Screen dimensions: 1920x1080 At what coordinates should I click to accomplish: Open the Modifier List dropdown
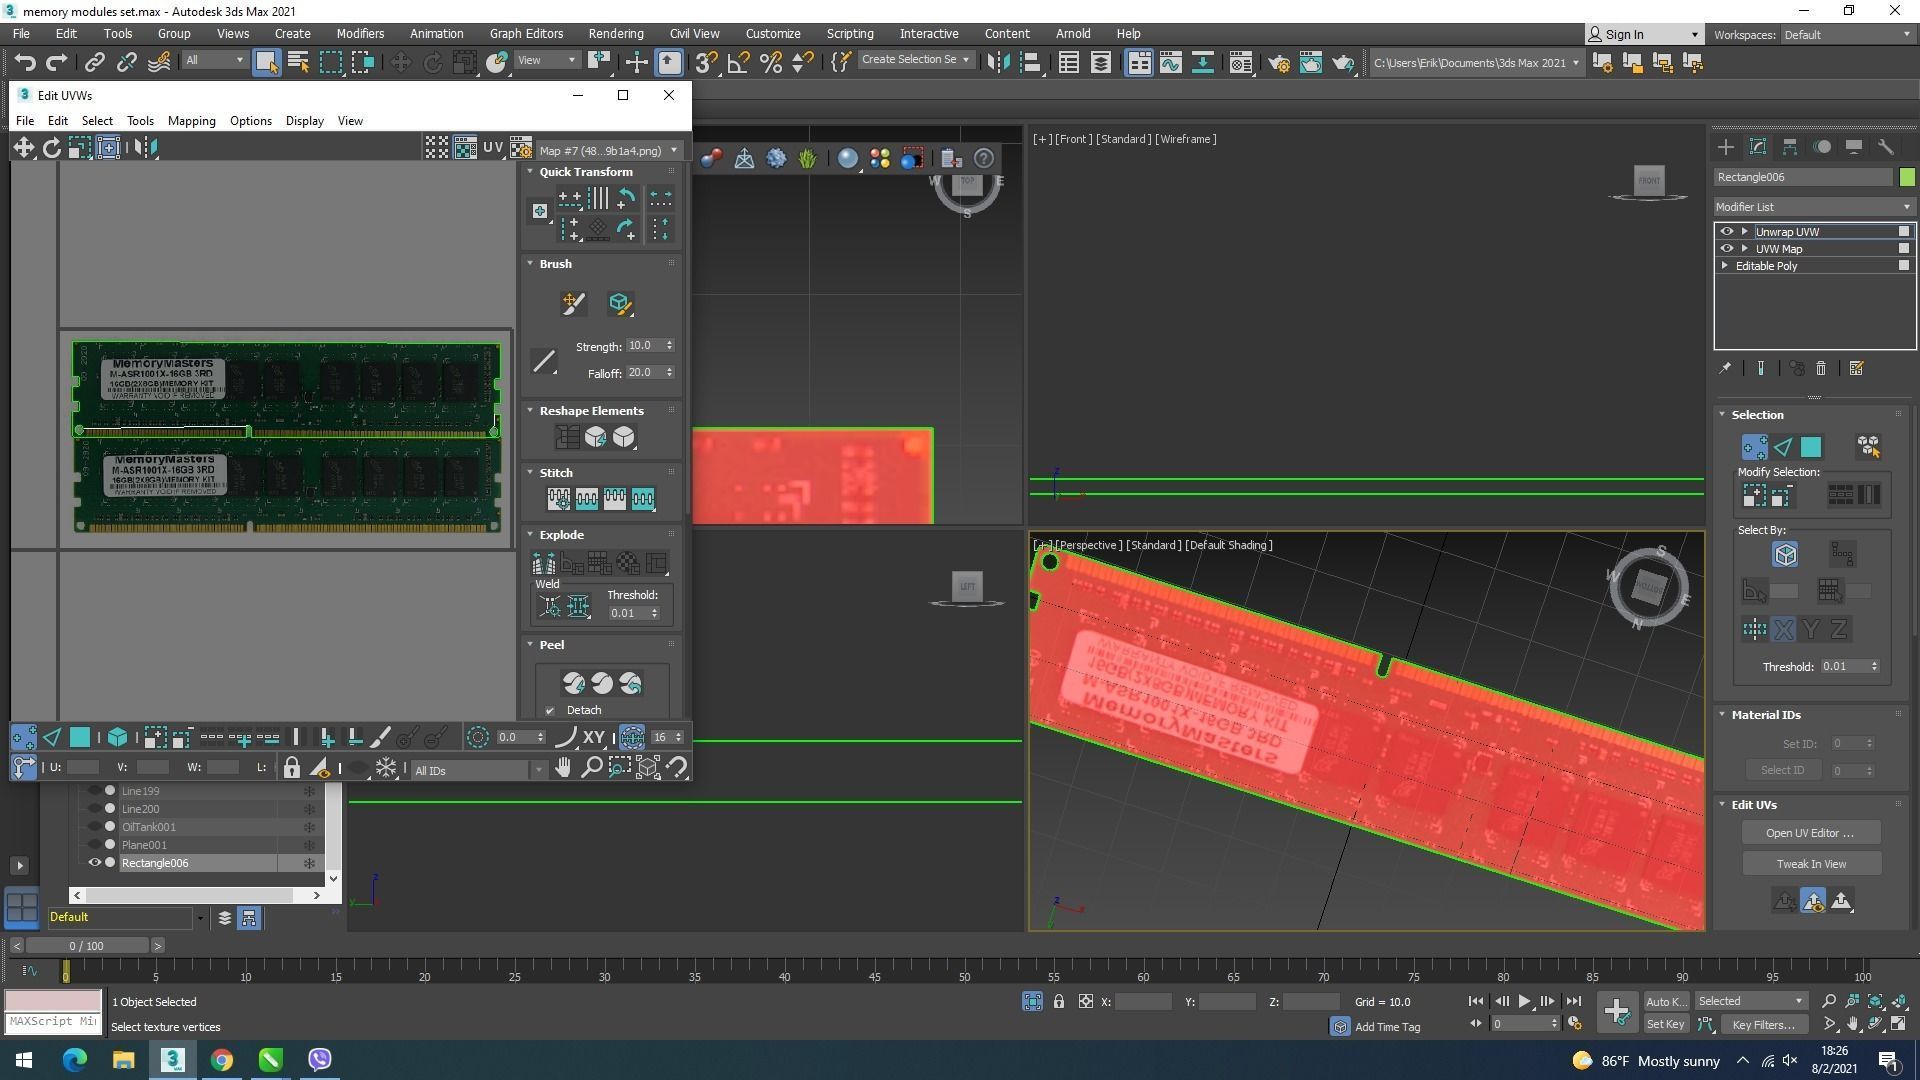coord(1812,207)
